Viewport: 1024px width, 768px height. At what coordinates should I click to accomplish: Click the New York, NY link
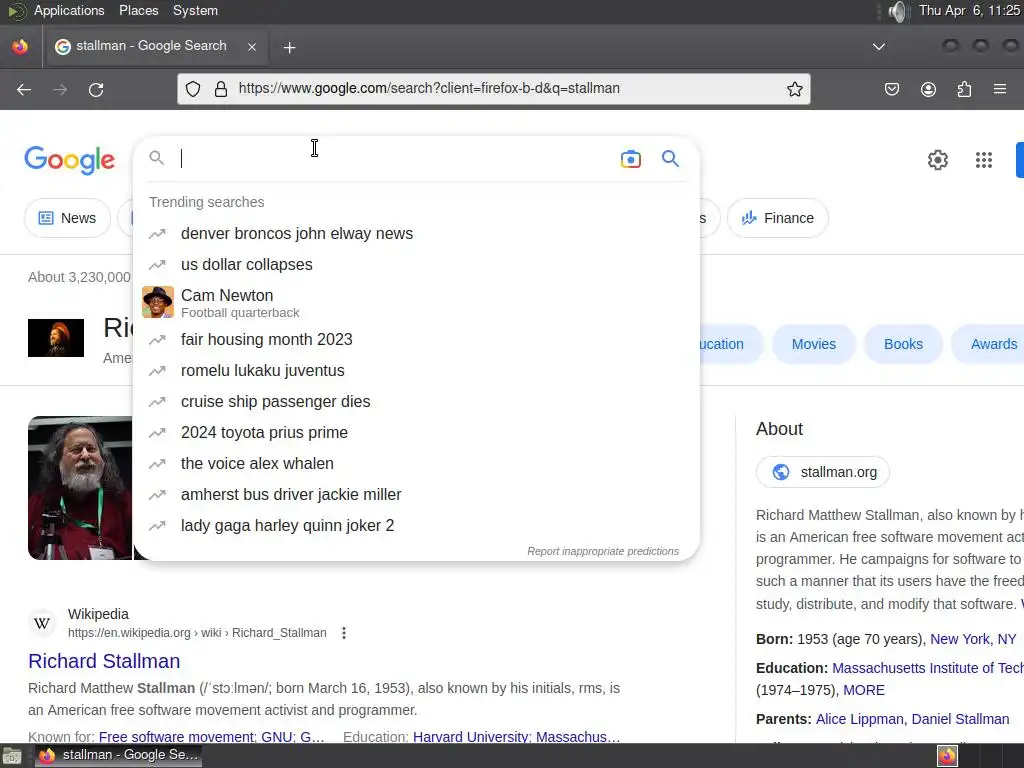[x=972, y=639]
